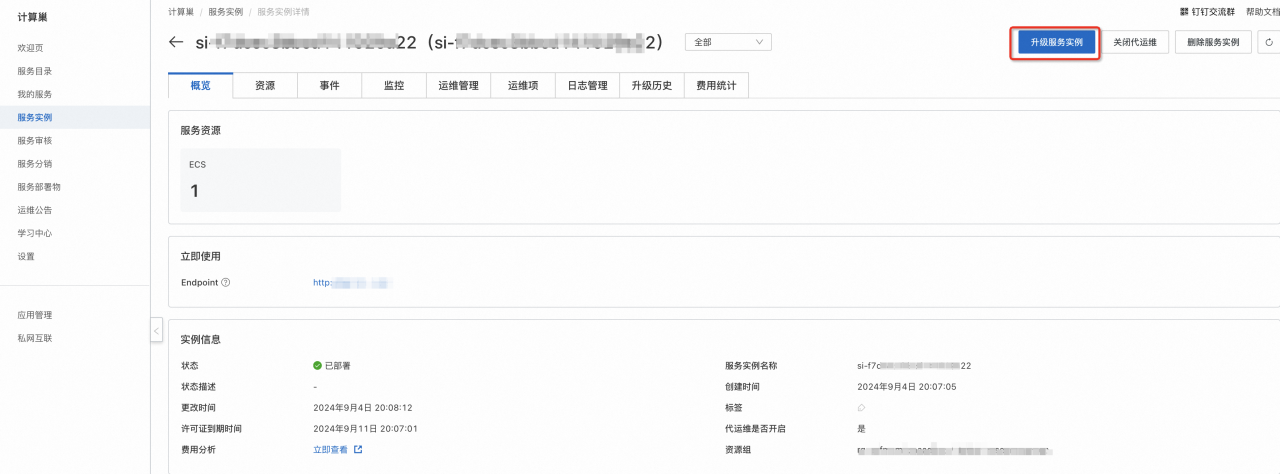
Task: Go back using the left arrow icon
Action: (177, 42)
